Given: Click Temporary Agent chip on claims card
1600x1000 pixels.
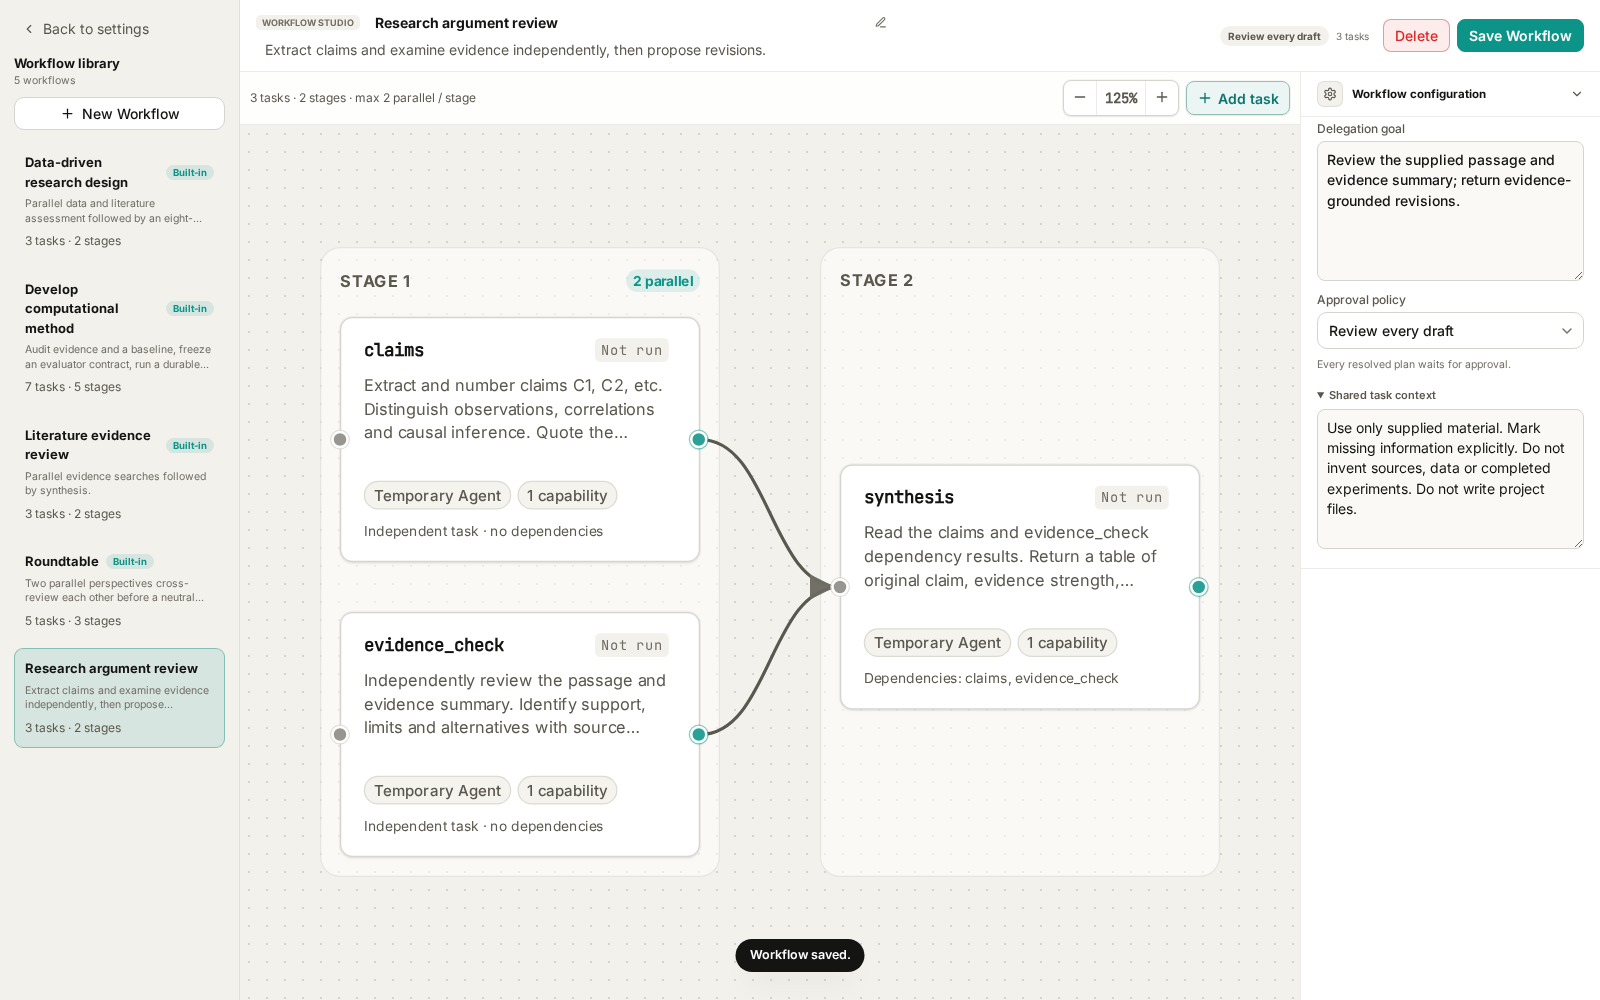Looking at the screenshot, I should pyautogui.click(x=437, y=496).
